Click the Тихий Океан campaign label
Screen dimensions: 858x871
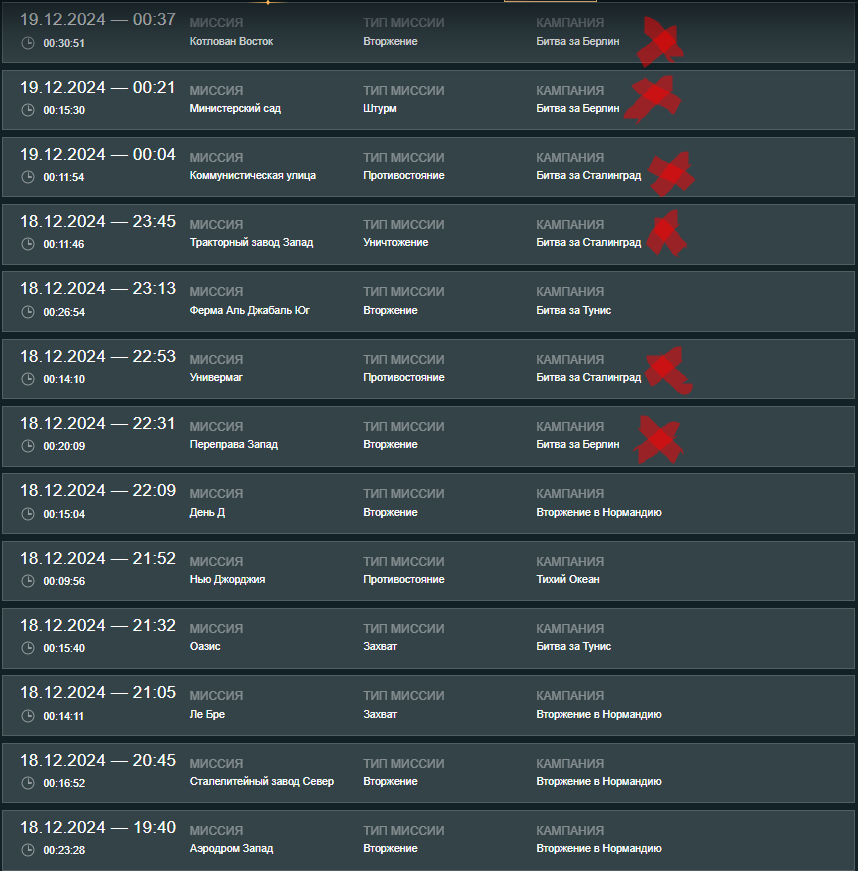[568, 579]
